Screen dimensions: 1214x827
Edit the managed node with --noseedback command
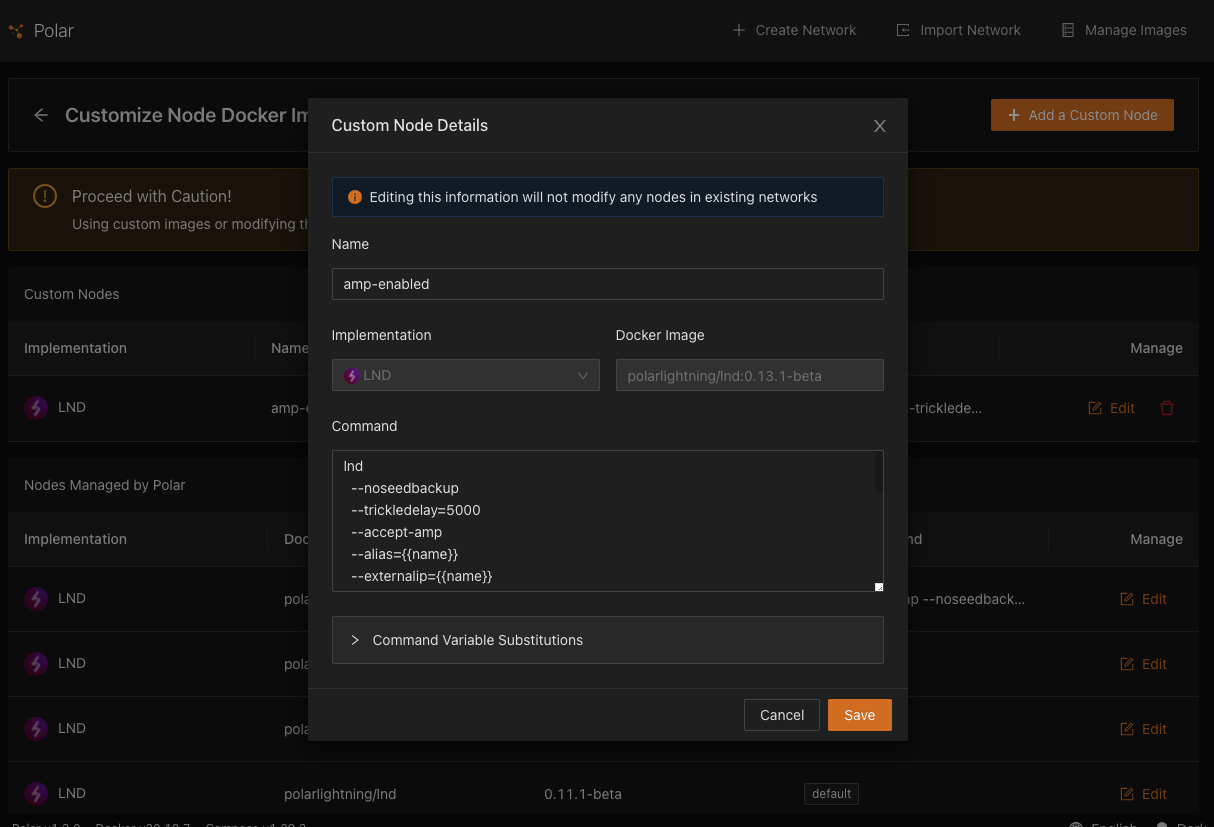[x=1143, y=599]
